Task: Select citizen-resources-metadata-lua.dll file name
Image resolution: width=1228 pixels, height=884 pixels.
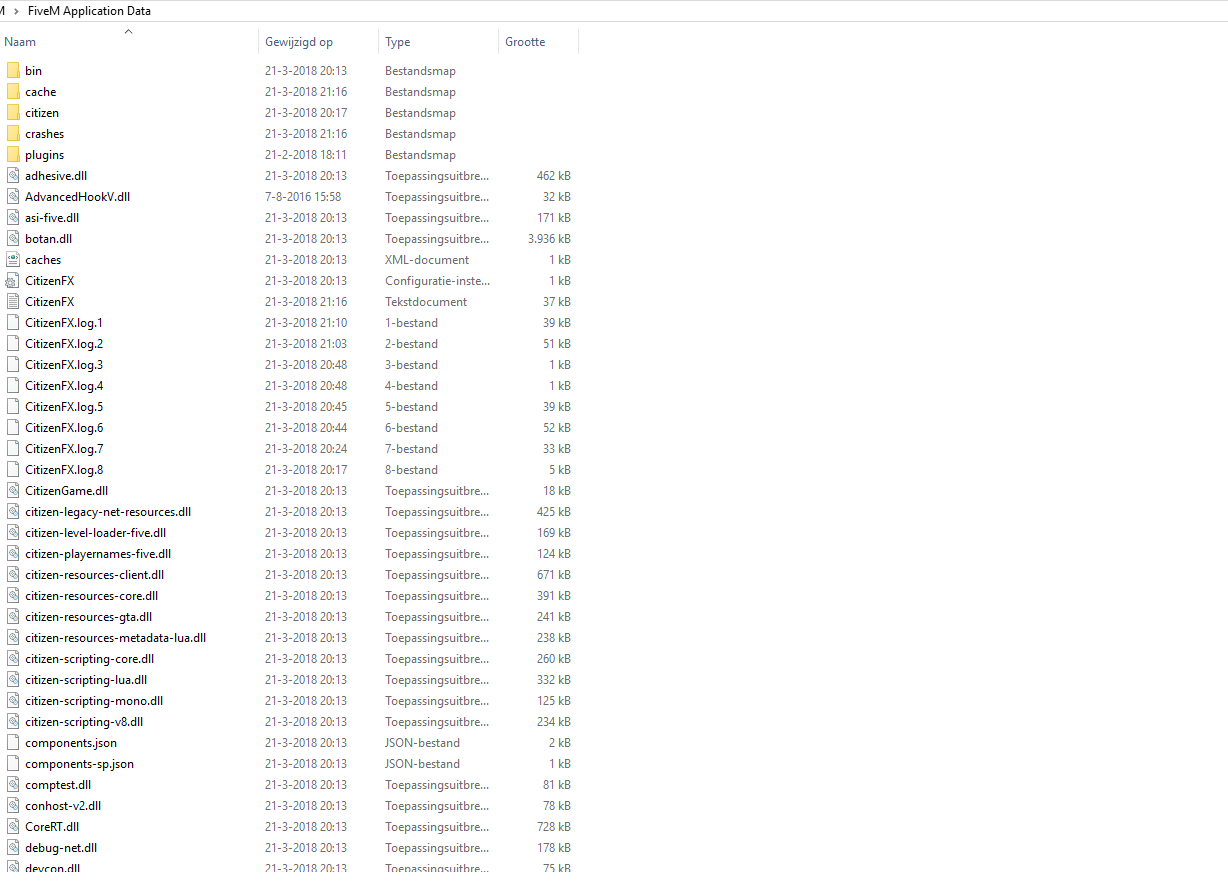Action: (x=116, y=637)
